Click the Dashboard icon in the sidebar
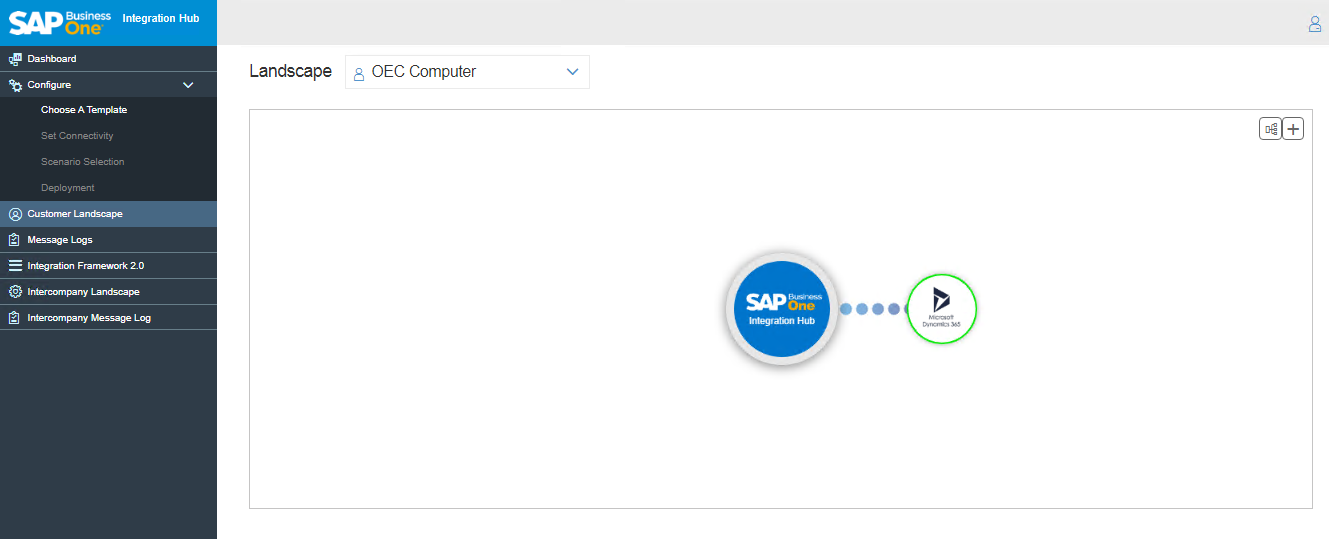Image resolution: width=1329 pixels, height=539 pixels. coord(15,59)
